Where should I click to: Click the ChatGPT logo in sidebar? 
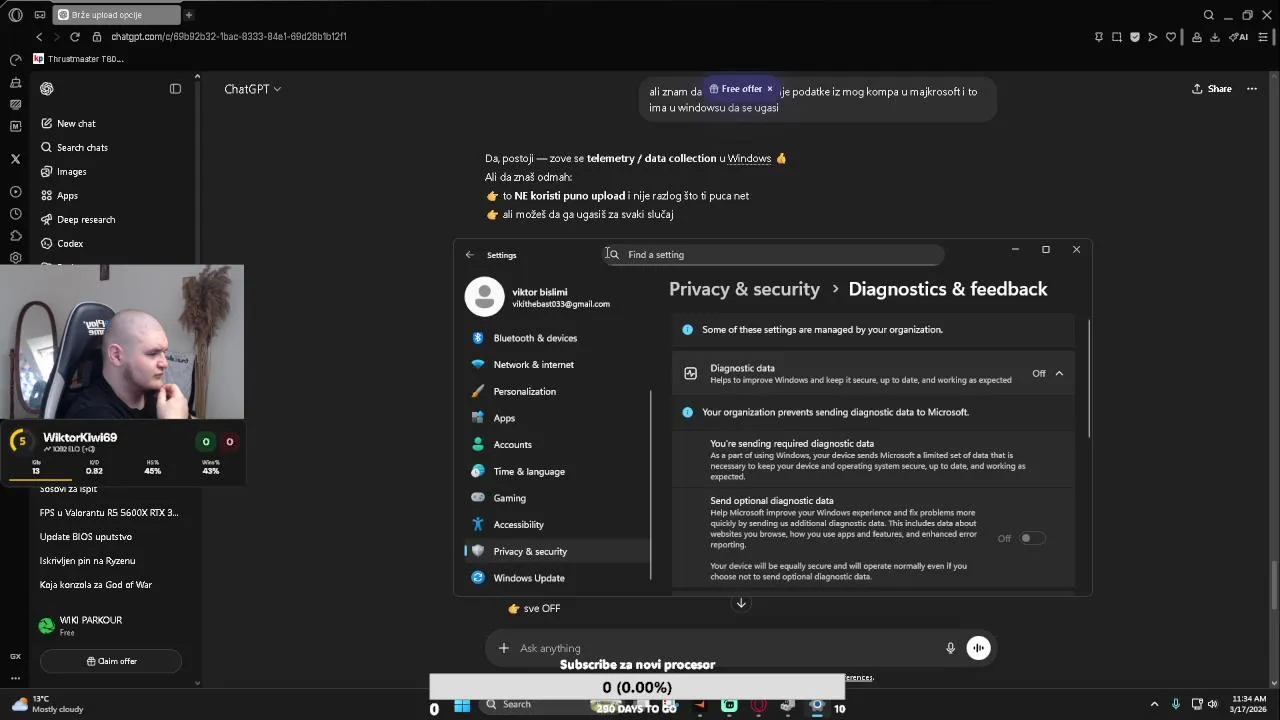click(47, 89)
